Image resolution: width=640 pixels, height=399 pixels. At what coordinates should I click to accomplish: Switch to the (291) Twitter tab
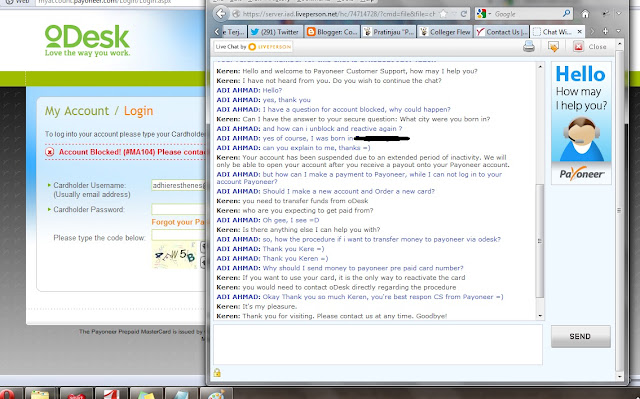275,32
